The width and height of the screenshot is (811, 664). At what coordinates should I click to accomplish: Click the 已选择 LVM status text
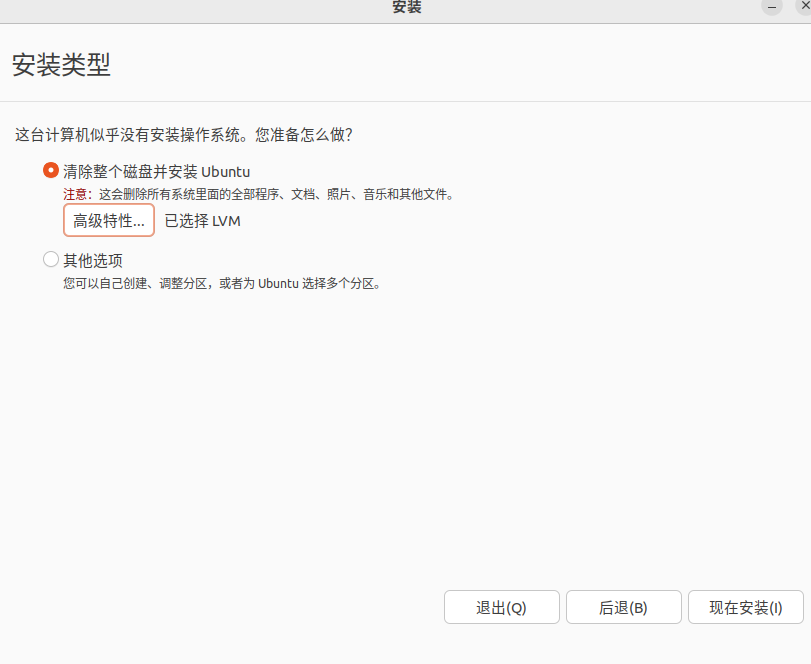click(x=203, y=221)
